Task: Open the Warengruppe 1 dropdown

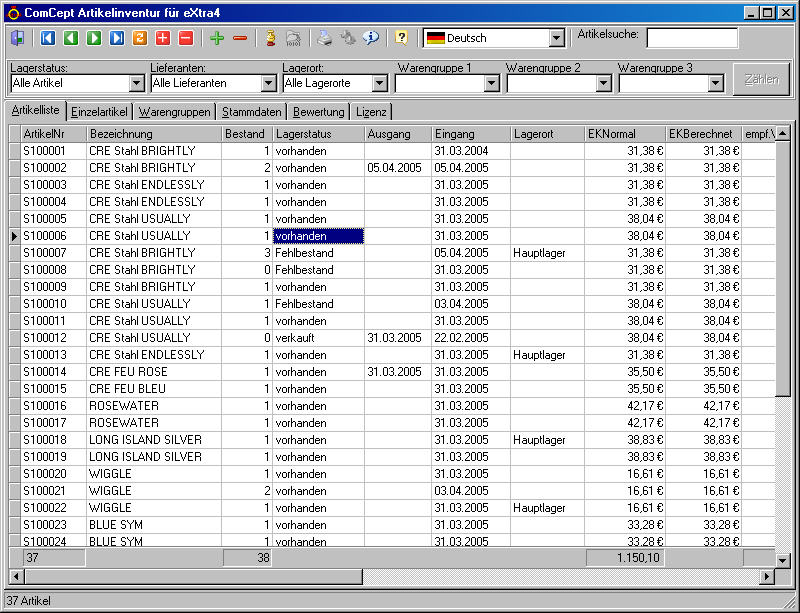Action: [x=491, y=83]
